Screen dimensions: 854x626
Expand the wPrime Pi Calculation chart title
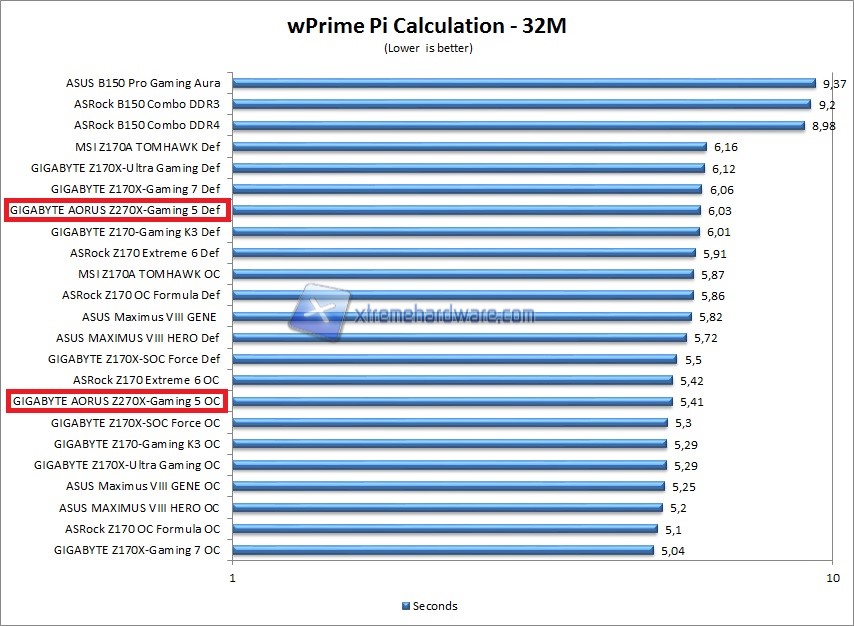click(427, 26)
